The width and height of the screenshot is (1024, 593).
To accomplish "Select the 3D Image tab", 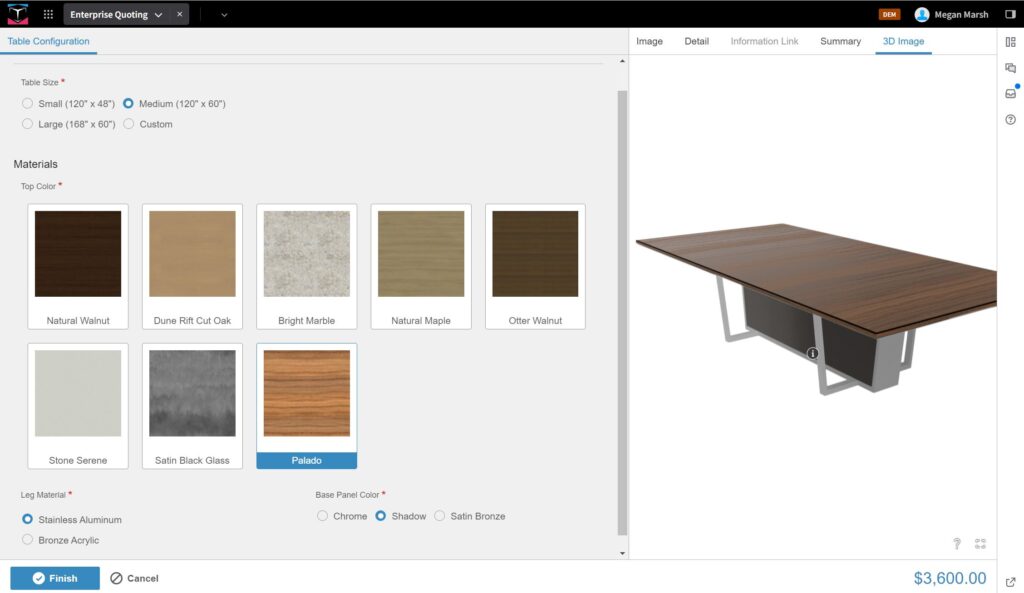I will (x=903, y=41).
